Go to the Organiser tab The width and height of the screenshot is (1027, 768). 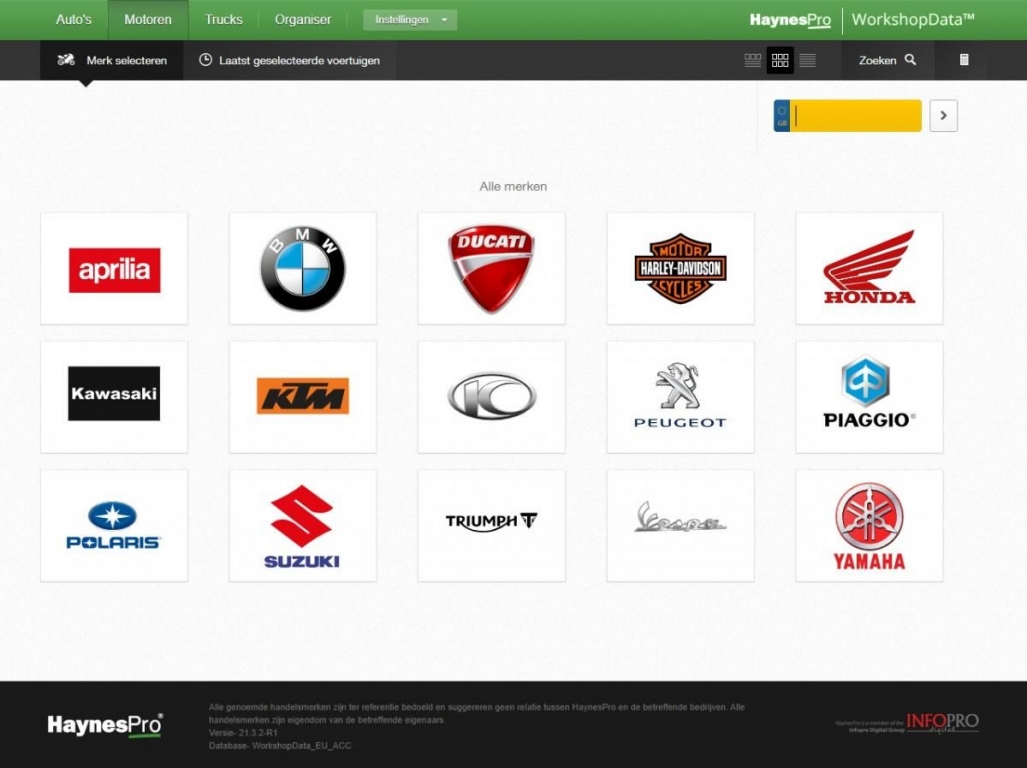pyautogui.click(x=303, y=20)
